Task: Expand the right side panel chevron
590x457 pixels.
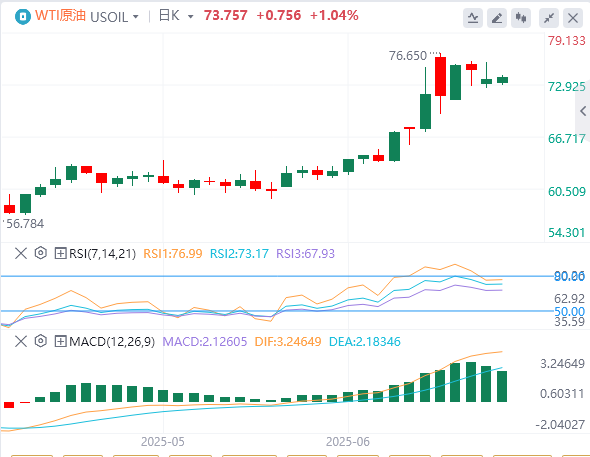Action: [583, 111]
